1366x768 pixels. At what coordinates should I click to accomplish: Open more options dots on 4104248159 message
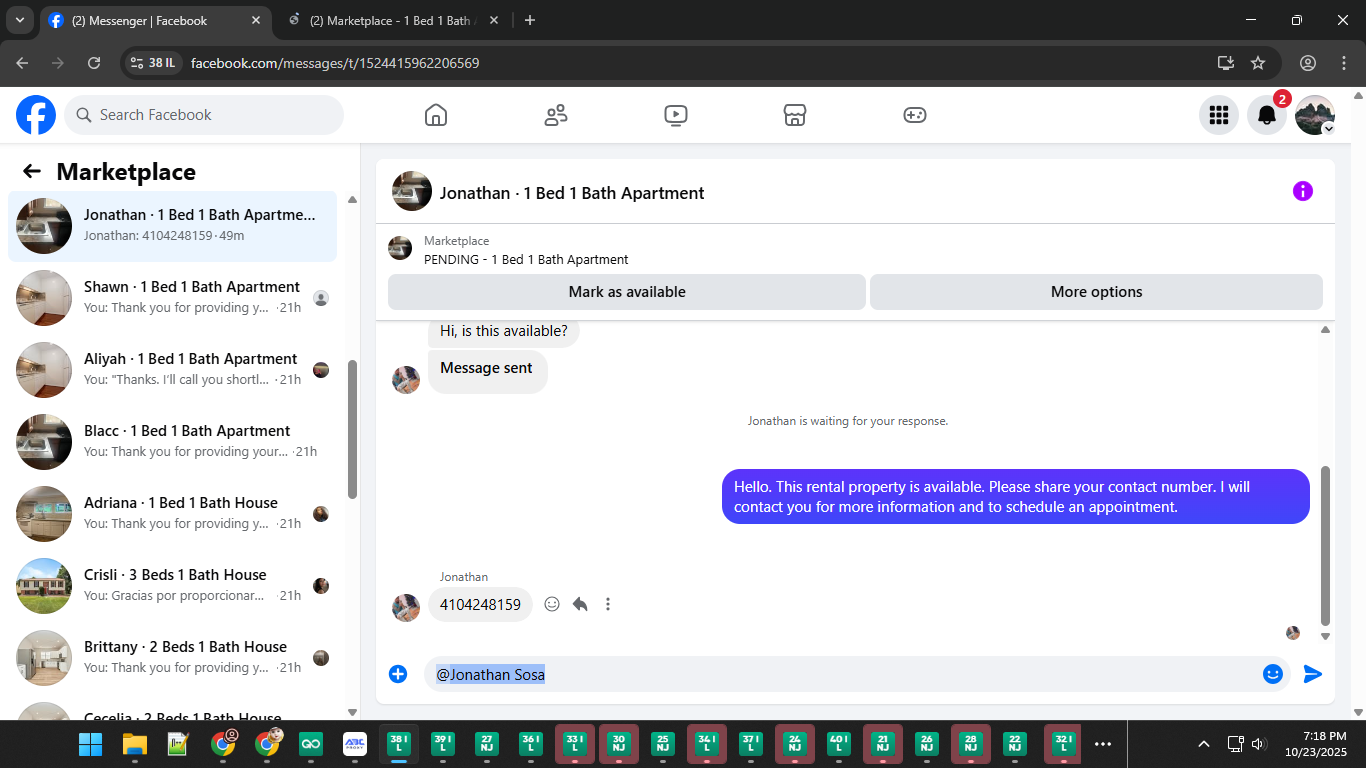tap(608, 604)
